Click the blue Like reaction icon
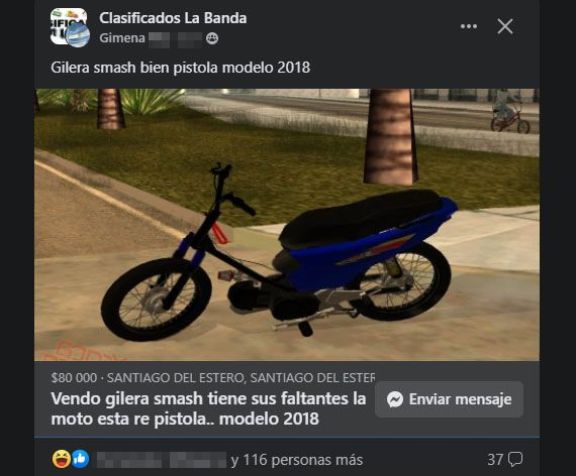Image resolution: width=576 pixels, height=476 pixels. tap(80, 459)
